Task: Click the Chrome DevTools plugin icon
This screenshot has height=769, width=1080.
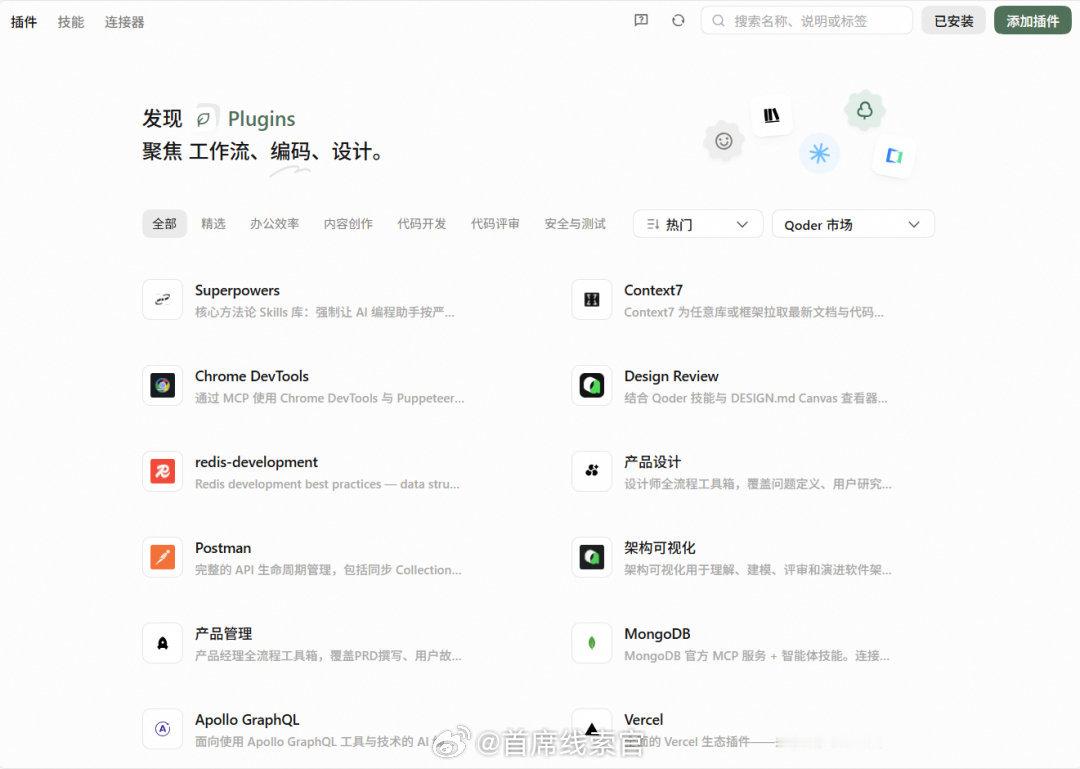Action: coord(163,385)
